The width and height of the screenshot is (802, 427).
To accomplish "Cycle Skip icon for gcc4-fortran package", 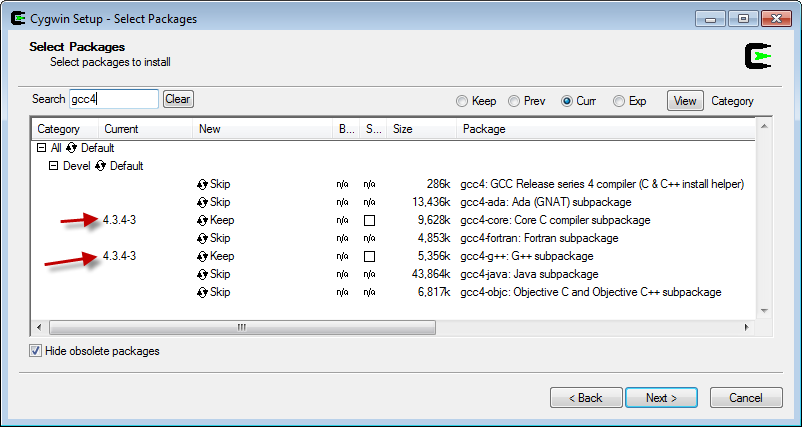I will [x=203, y=238].
